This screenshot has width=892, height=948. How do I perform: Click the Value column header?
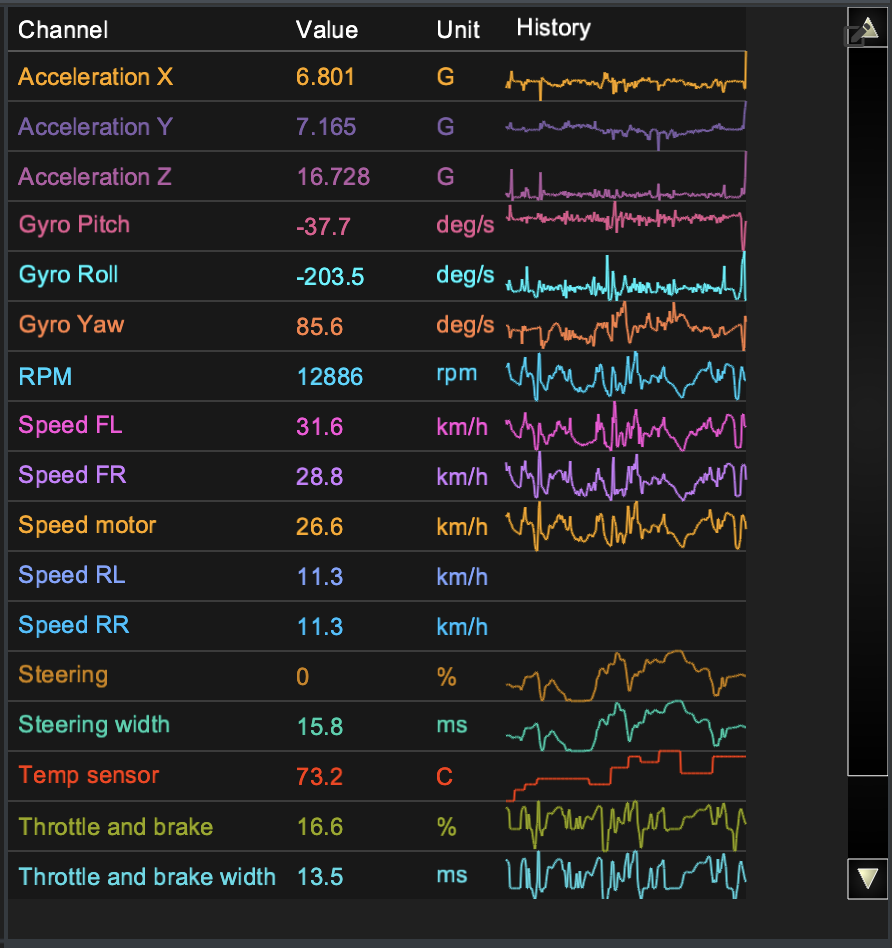326,30
